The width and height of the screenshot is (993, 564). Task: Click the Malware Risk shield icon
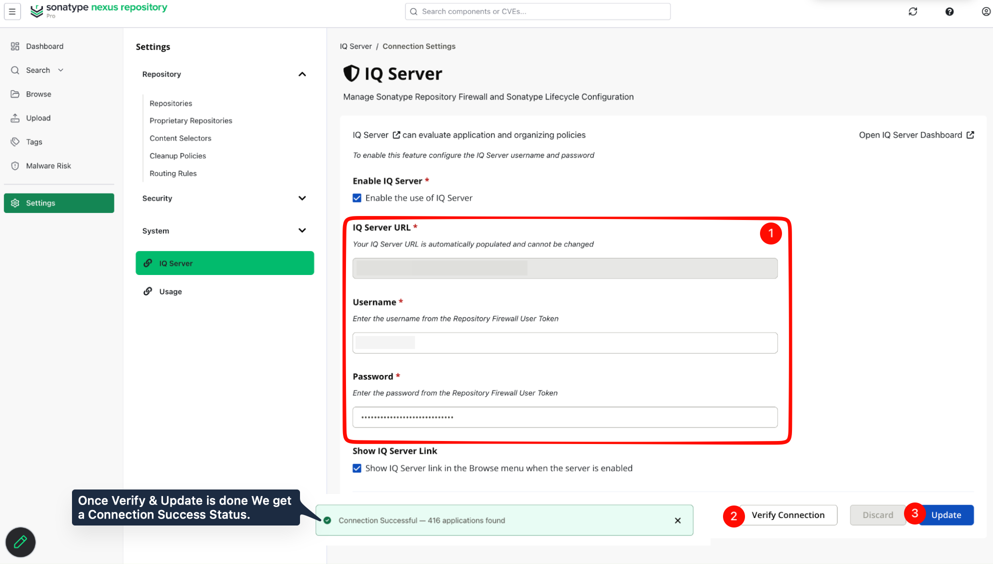(x=15, y=166)
